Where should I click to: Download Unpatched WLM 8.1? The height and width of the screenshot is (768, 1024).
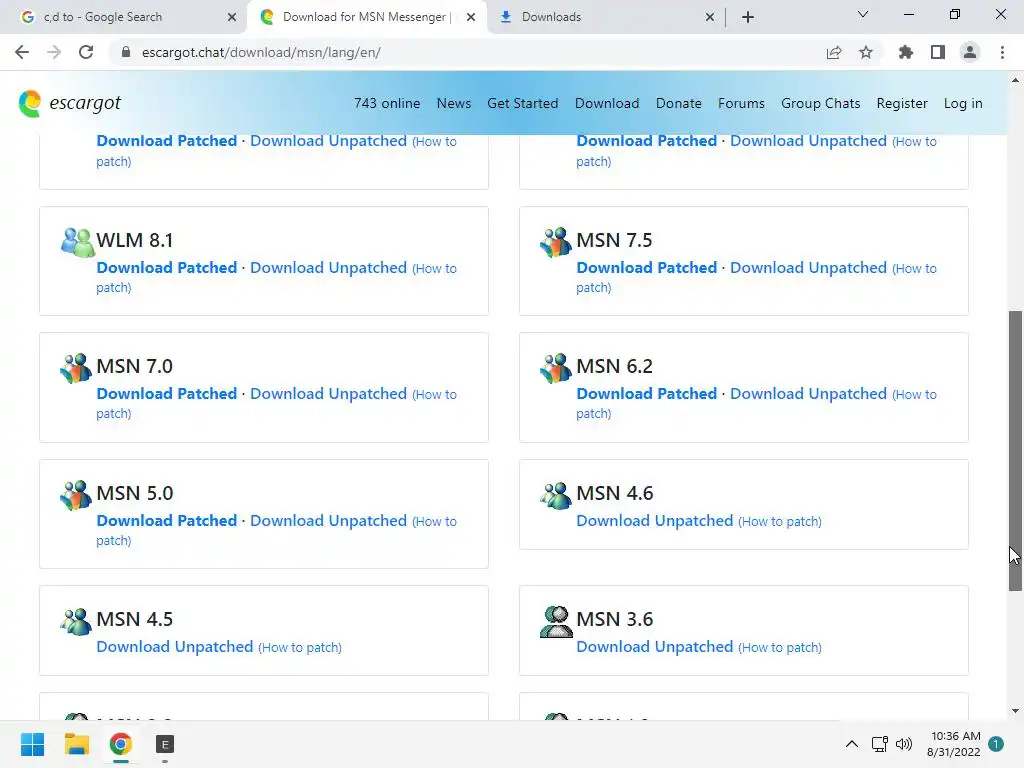point(328,268)
